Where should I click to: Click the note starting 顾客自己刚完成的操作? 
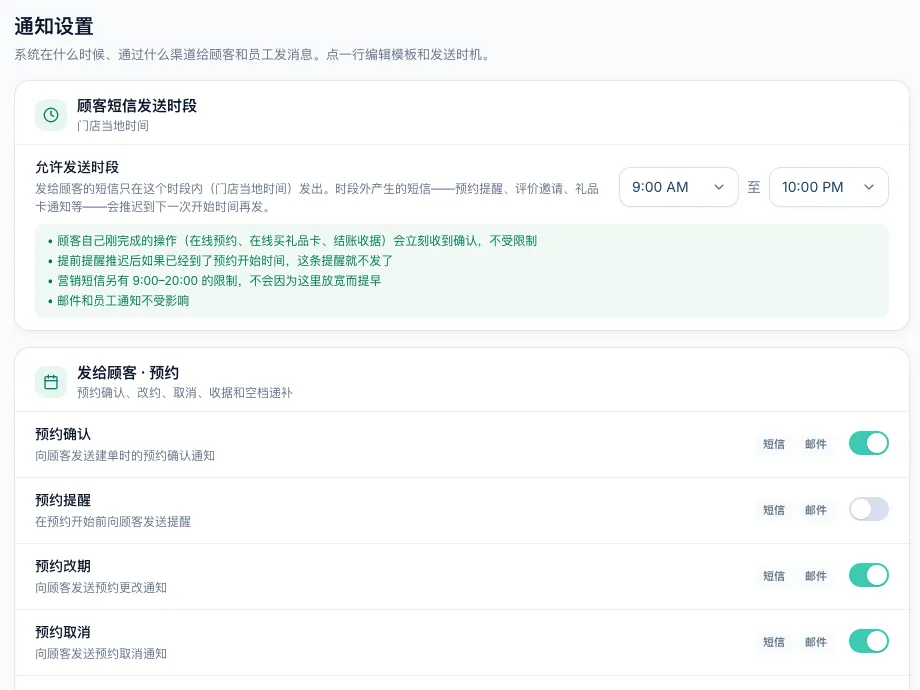coord(292,241)
